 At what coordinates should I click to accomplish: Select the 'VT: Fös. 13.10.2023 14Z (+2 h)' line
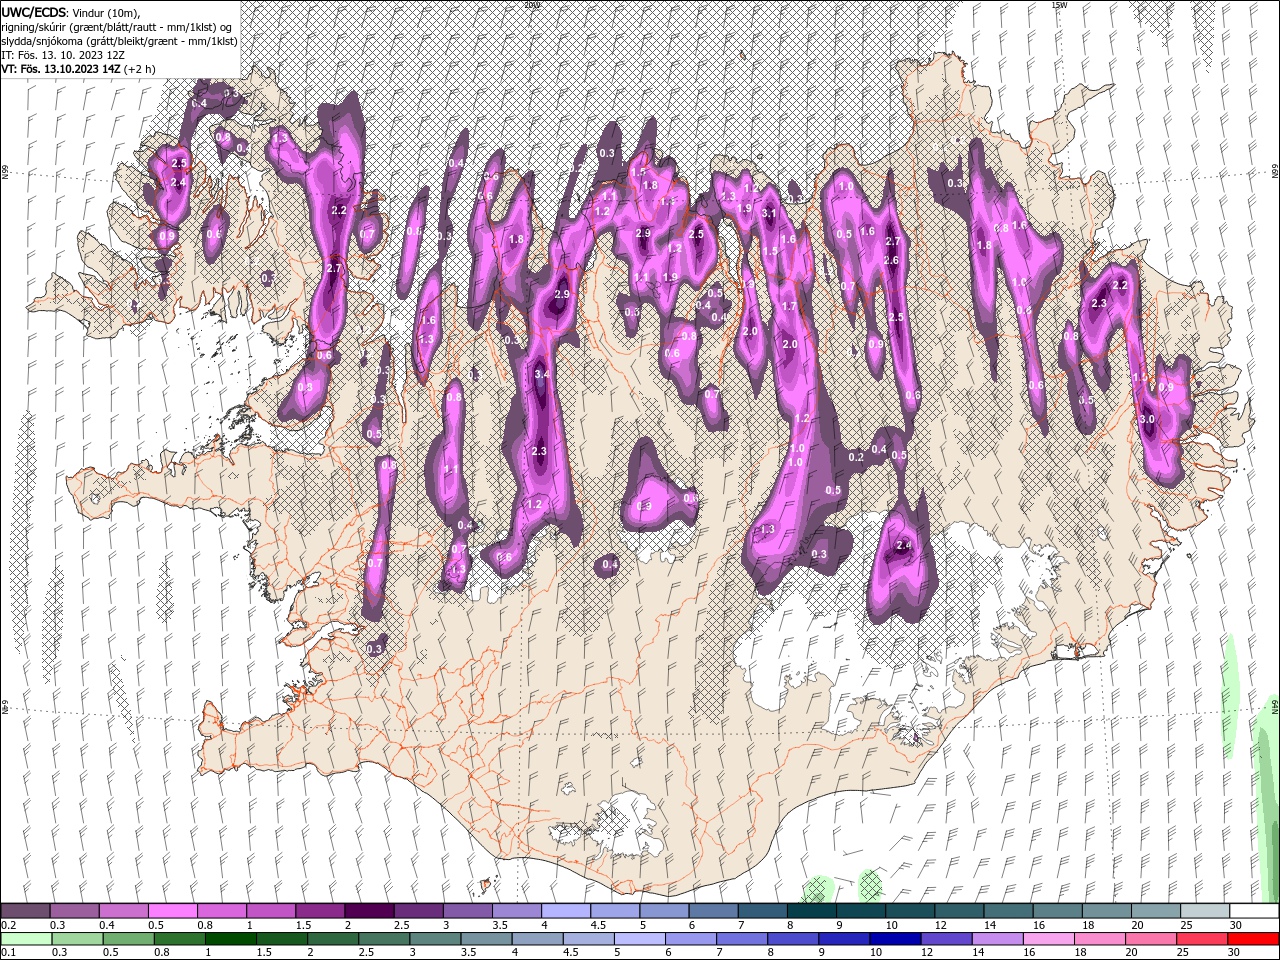pos(78,69)
